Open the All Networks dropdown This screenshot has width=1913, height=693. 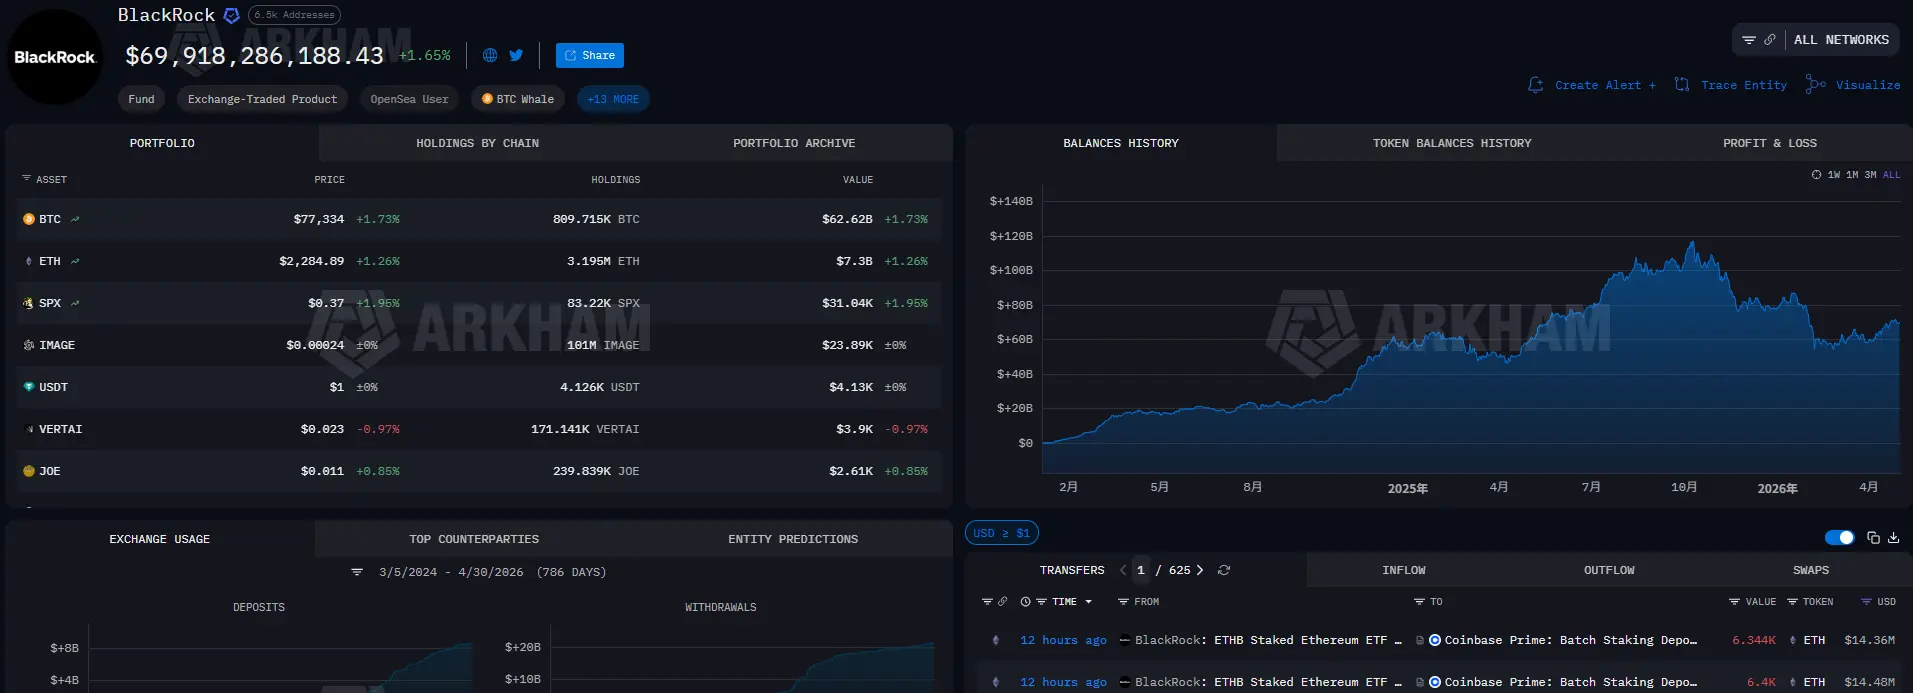(x=1841, y=40)
